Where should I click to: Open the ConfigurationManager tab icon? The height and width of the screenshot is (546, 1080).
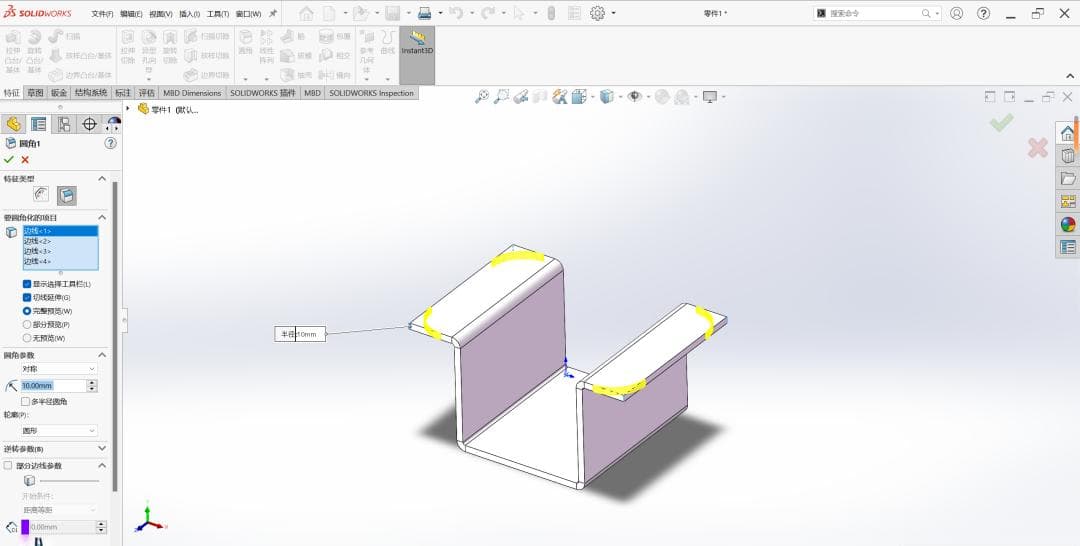coord(64,124)
